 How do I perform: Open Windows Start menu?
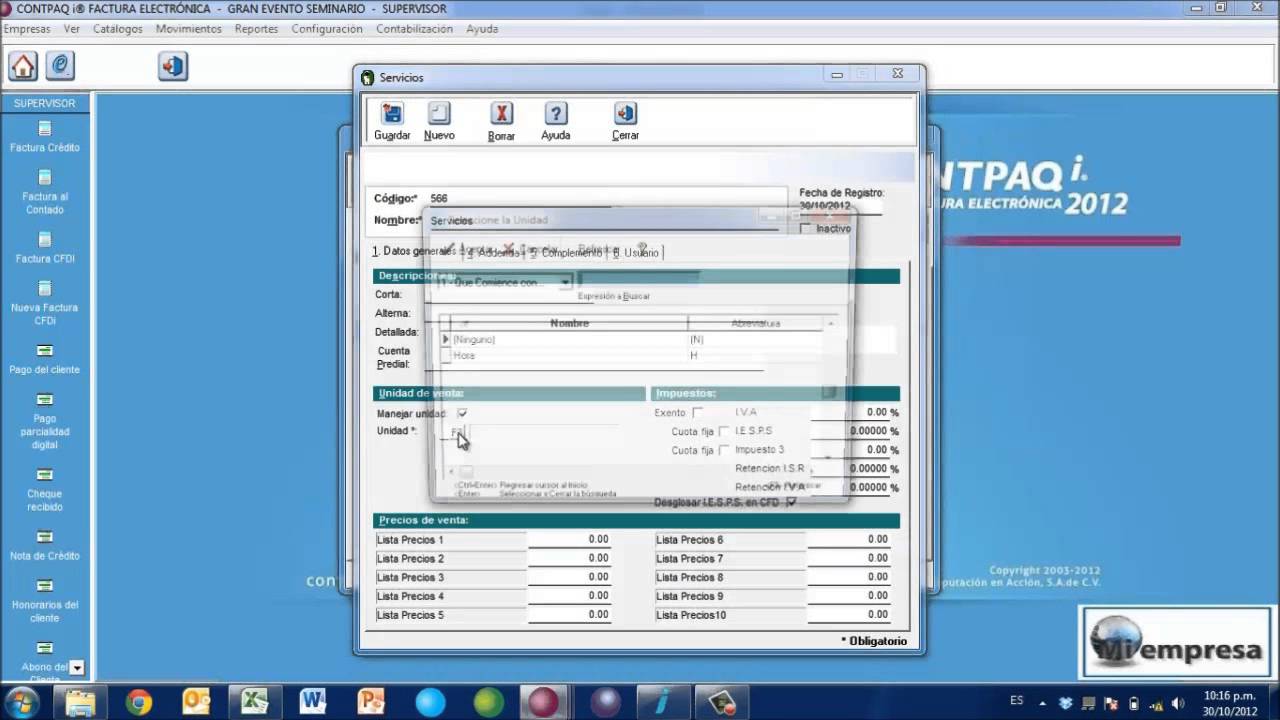point(21,702)
